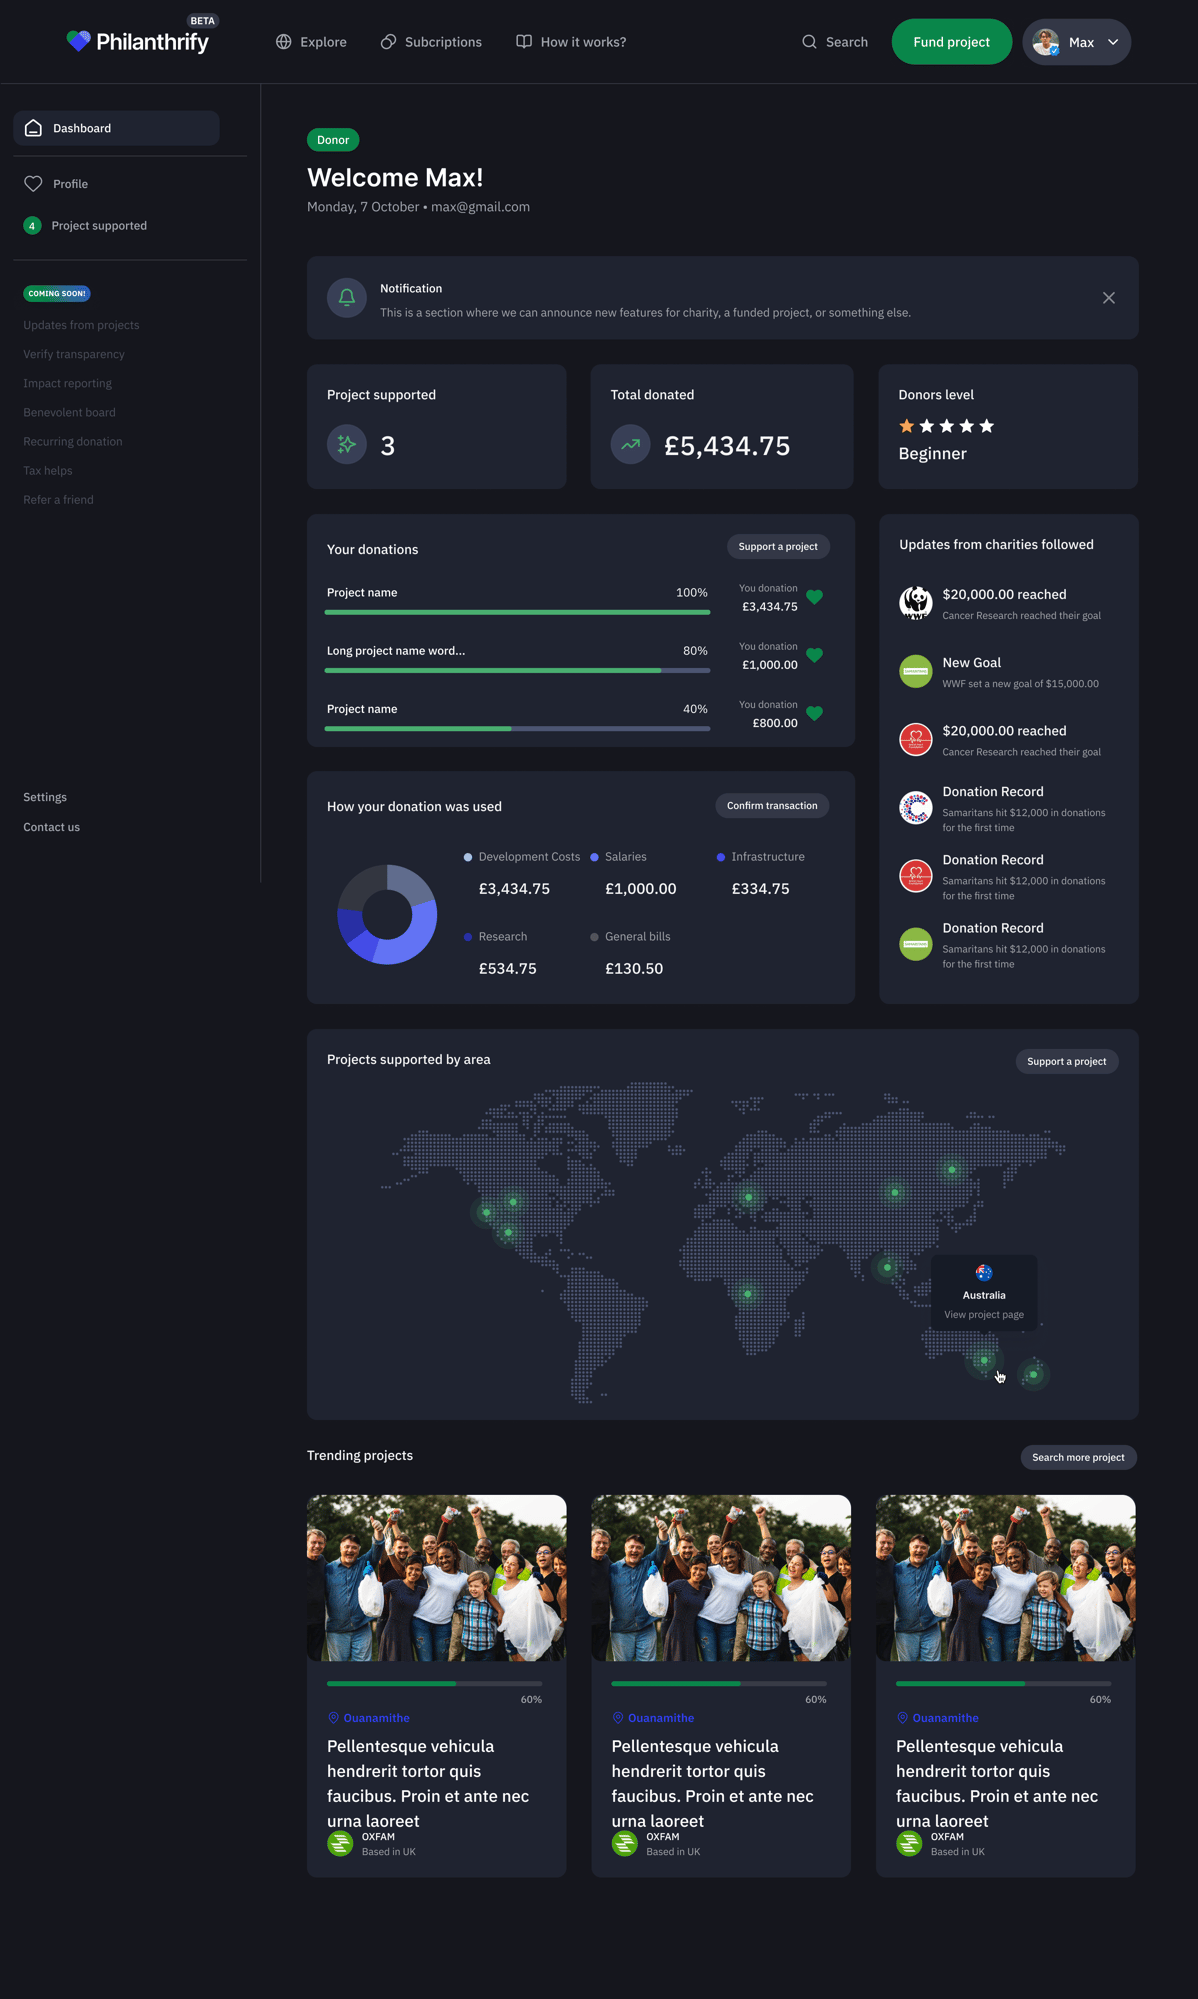Image resolution: width=1198 pixels, height=1999 pixels.
Task: Click View project page for Australia
Action: point(984,1315)
